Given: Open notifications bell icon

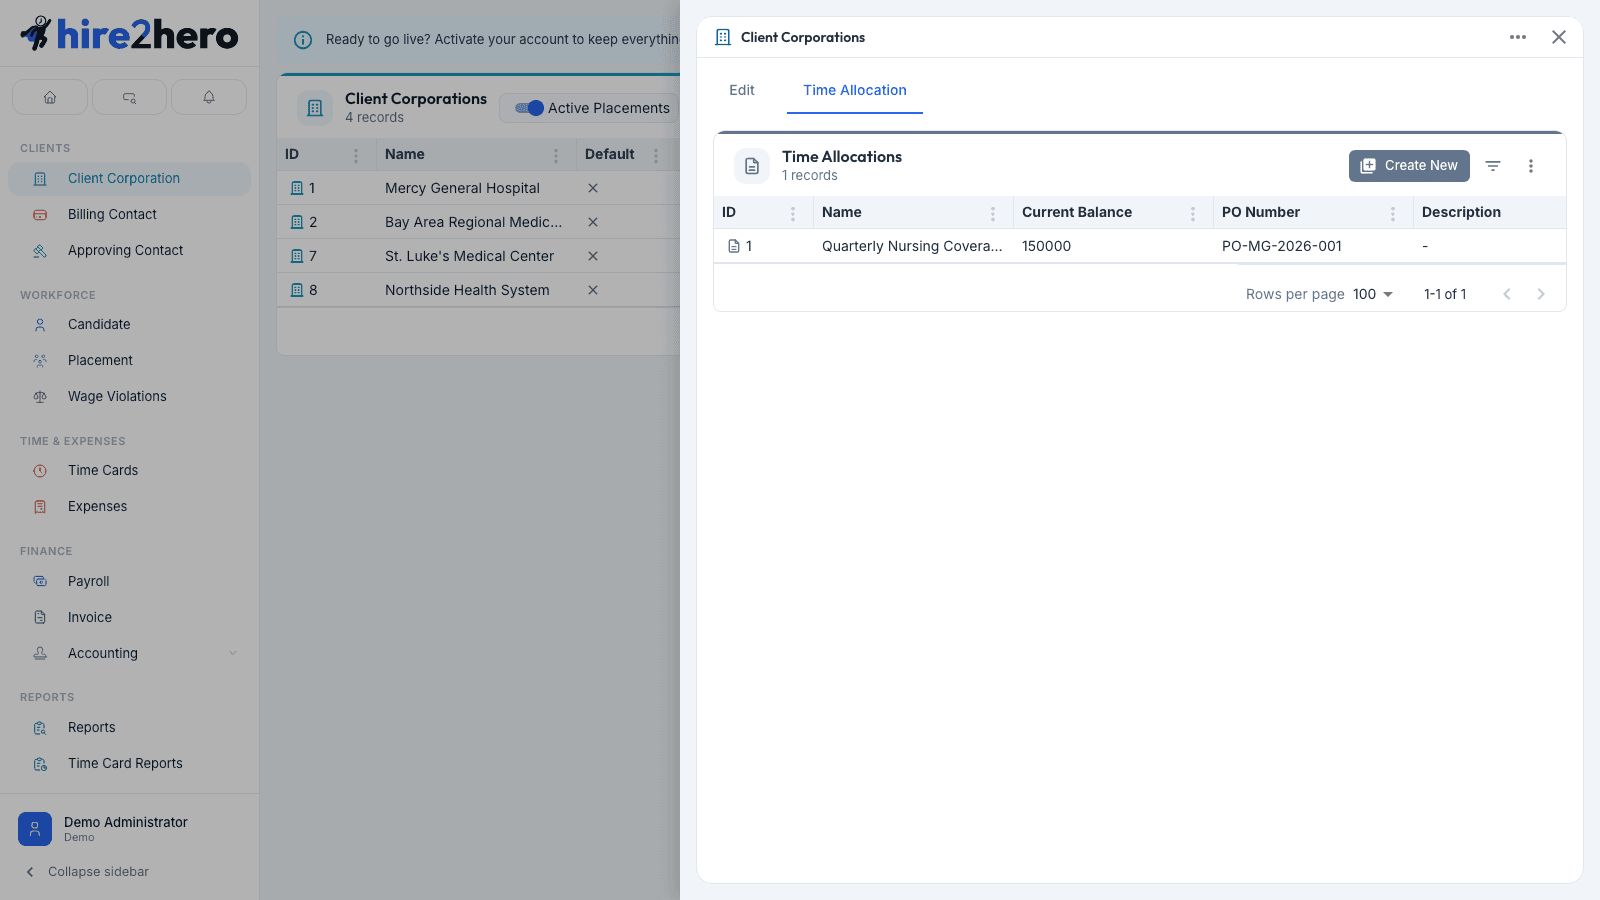Looking at the screenshot, I should point(209,97).
